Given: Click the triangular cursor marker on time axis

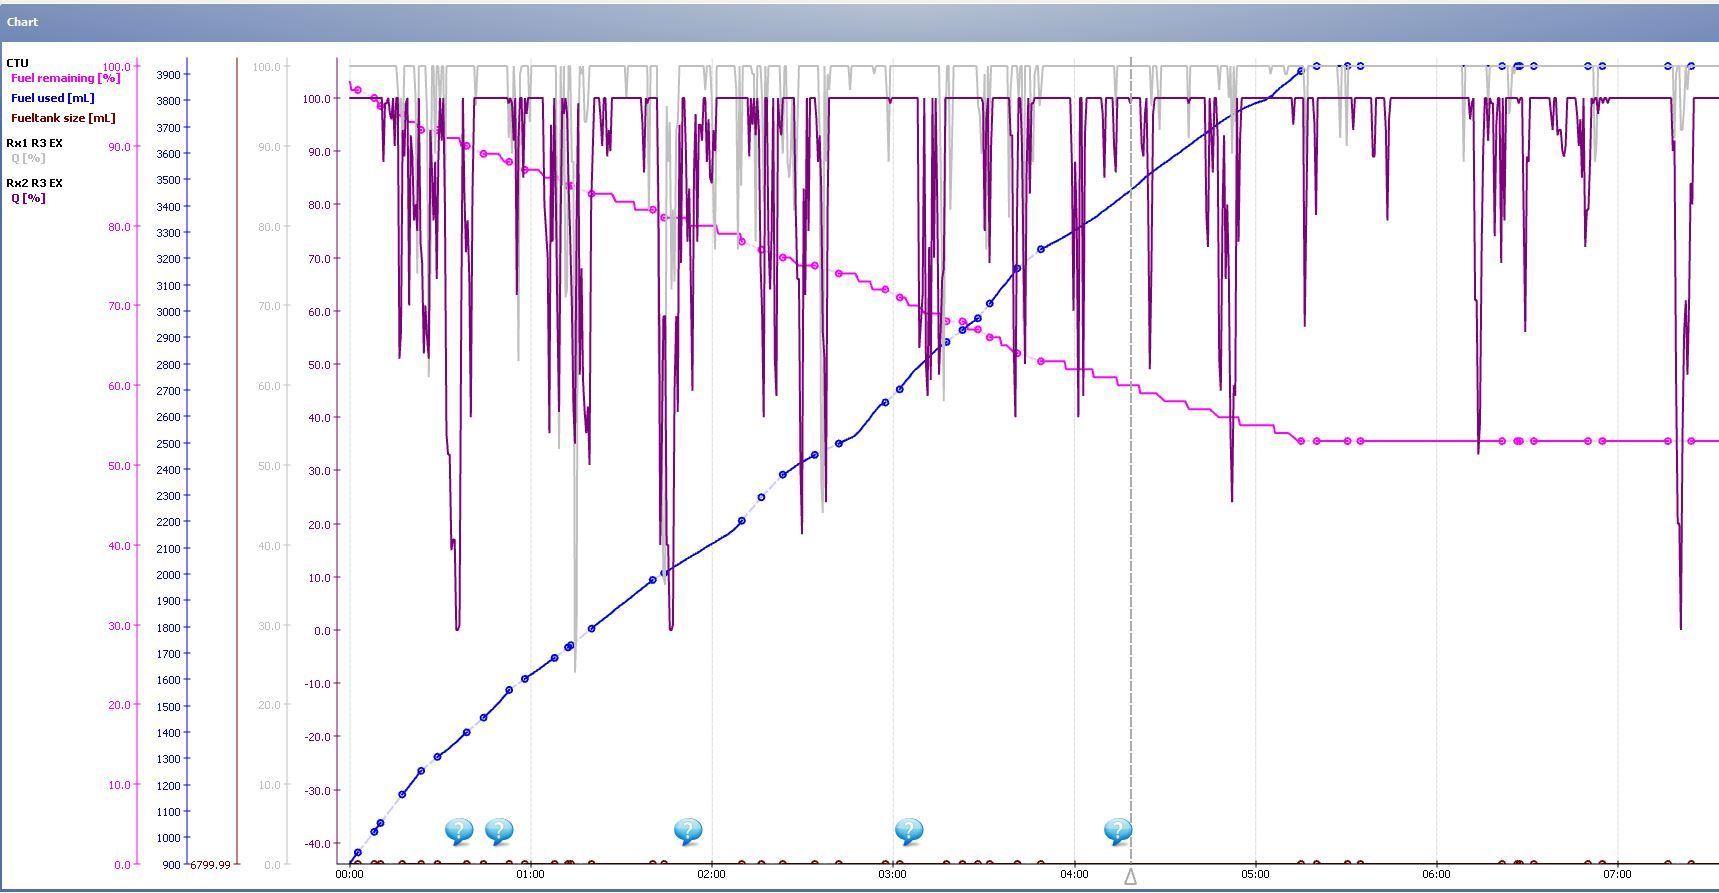Looking at the screenshot, I should pyautogui.click(x=1130, y=877).
